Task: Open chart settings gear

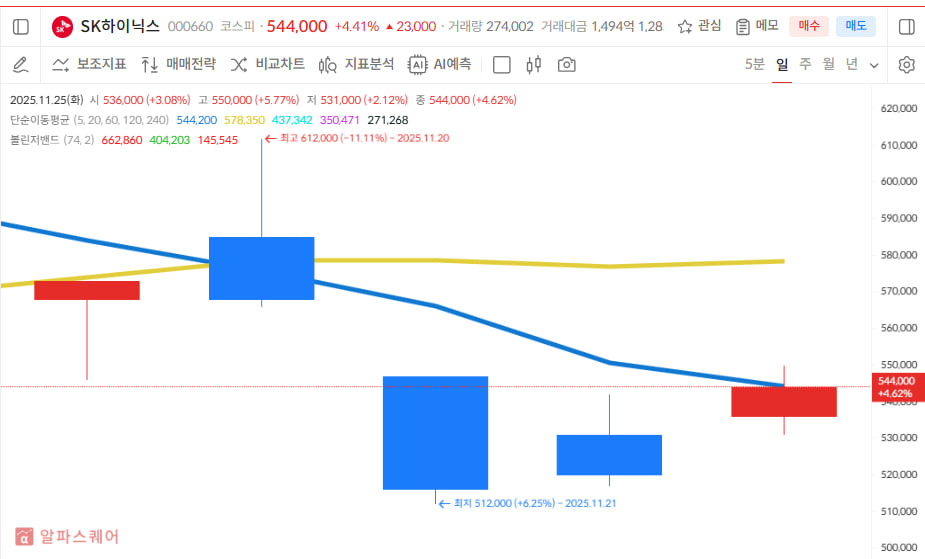Action: pyautogui.click(x=906, y=65)
